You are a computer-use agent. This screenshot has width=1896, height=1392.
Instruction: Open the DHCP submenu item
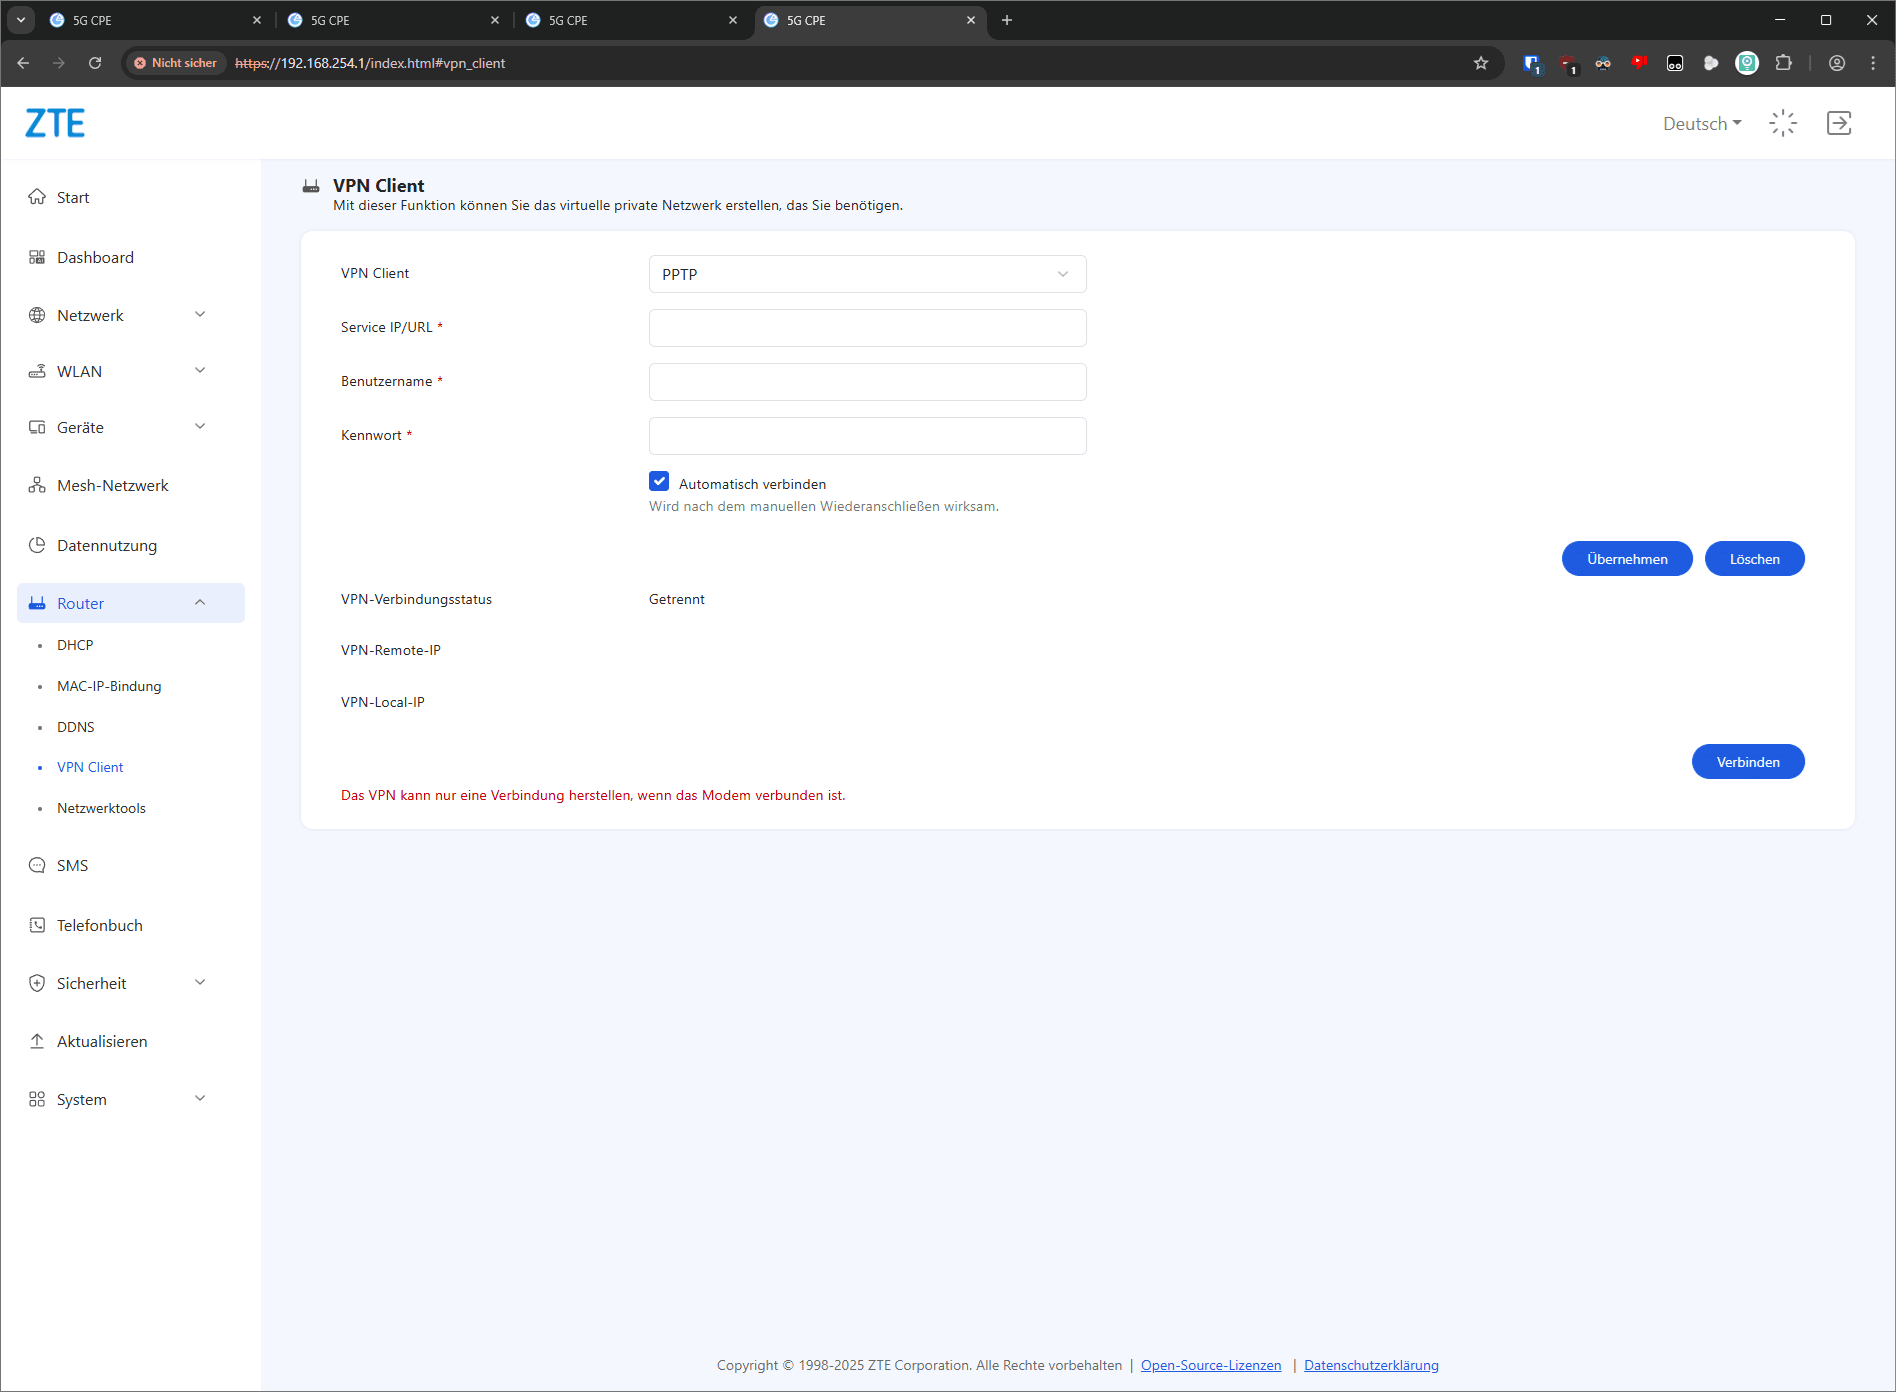pos(75,645)
